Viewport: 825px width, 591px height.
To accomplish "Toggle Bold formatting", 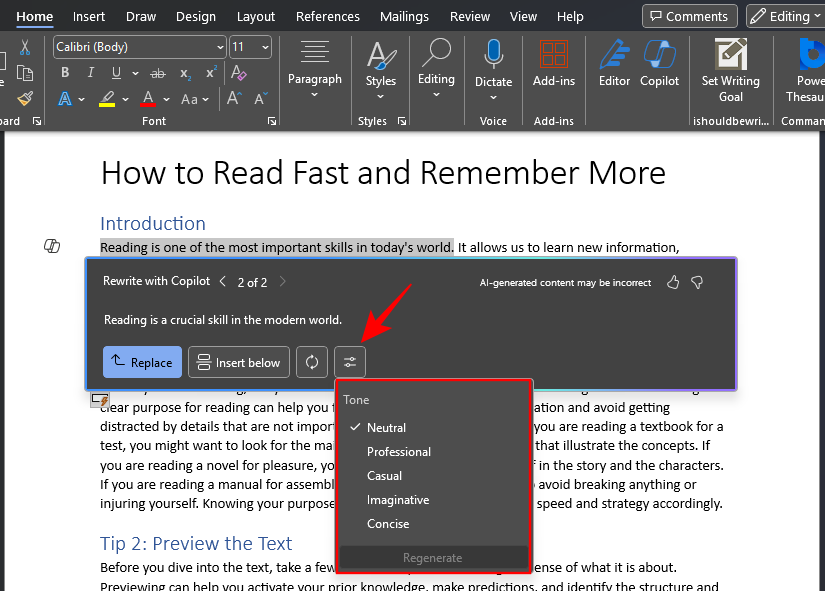I will [x=65, y=73].
